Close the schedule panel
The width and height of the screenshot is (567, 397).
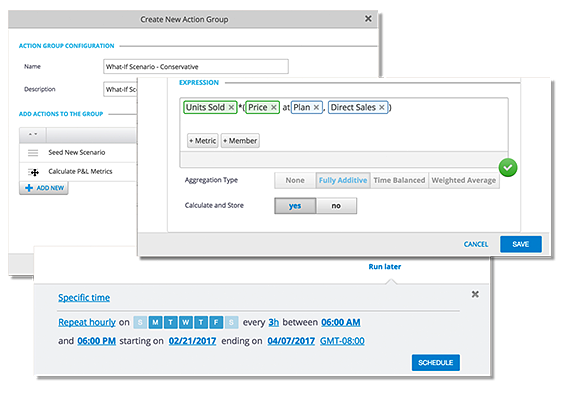[475, 294]
